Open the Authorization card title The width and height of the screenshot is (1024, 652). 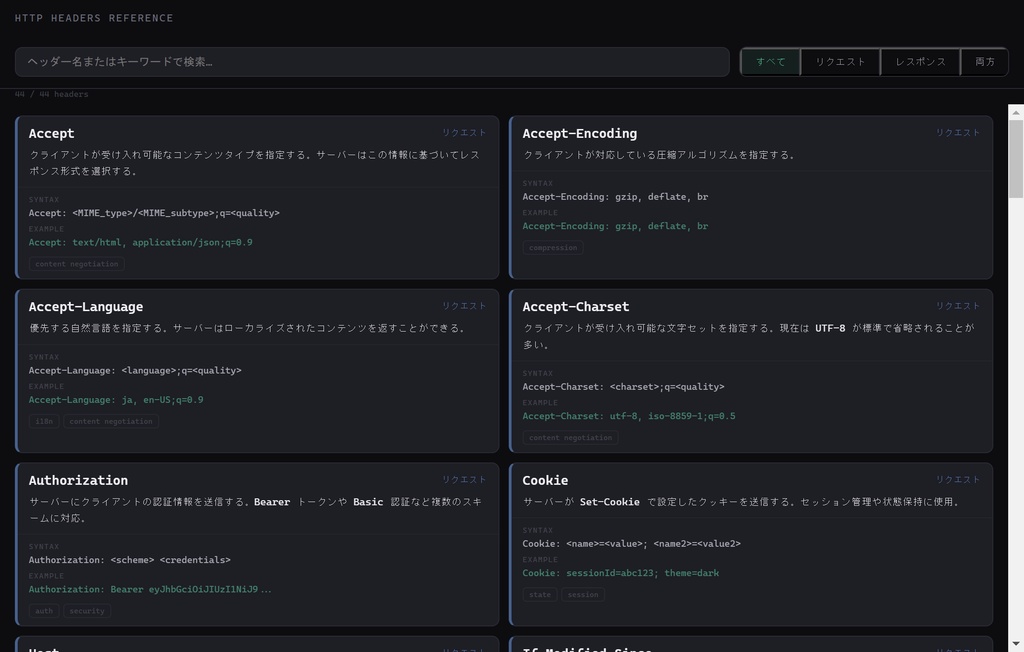pyautogui.click(x=78, y=480)
